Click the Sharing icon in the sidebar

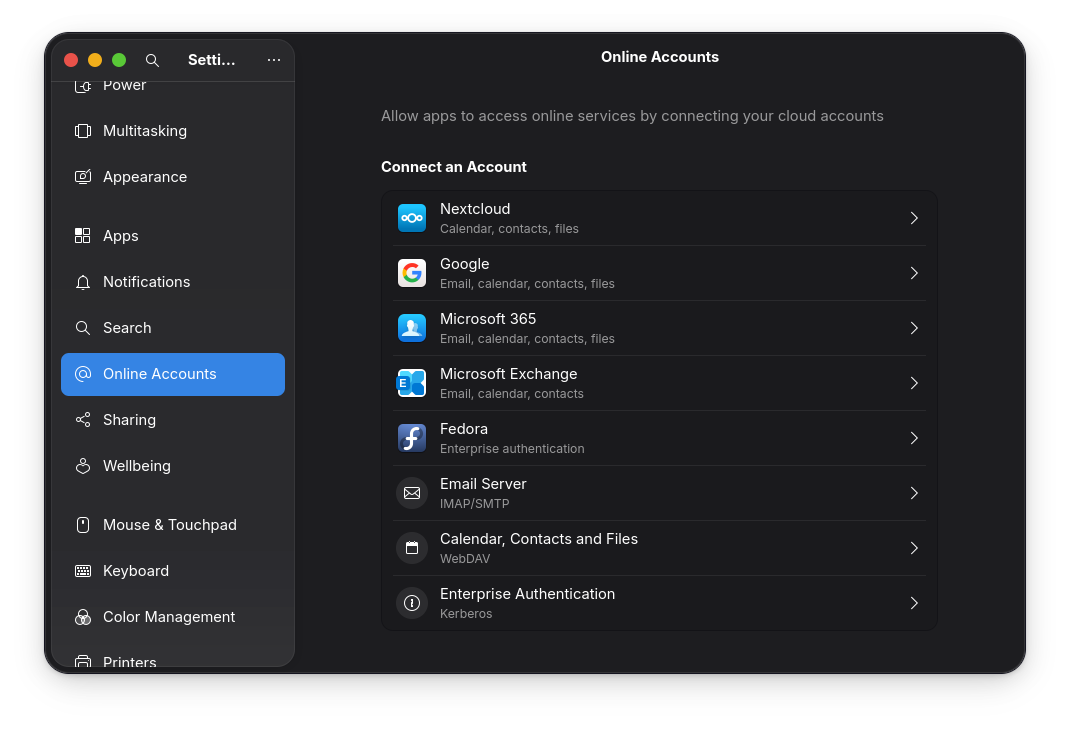tap(83, 420)
